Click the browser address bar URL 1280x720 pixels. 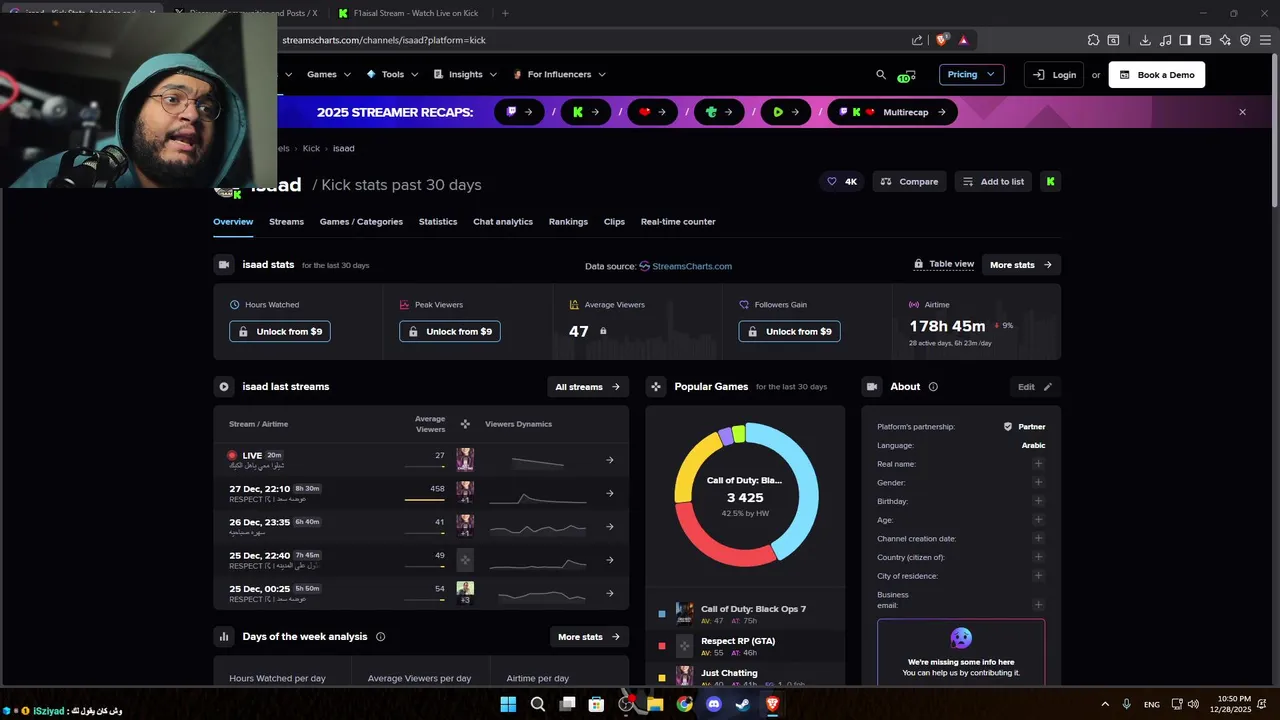tap(384, 40)
